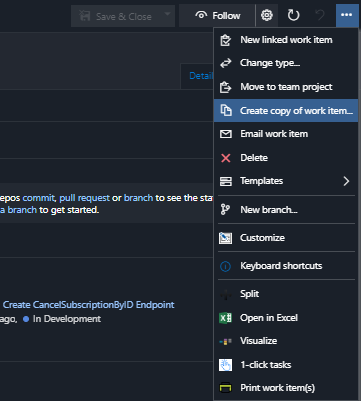361x401 pixels.
Task: Click the red X Delete icon
Action: [x=226, y=158]
